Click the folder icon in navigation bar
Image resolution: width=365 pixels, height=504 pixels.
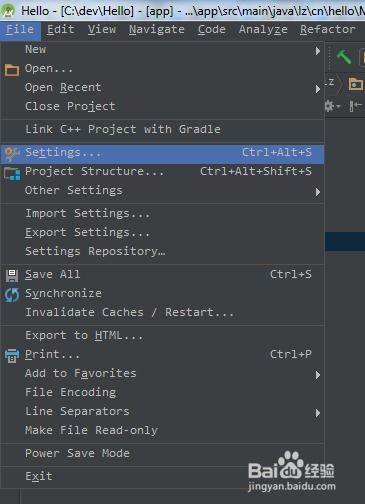pyautogui.click(x=355, y=83)
